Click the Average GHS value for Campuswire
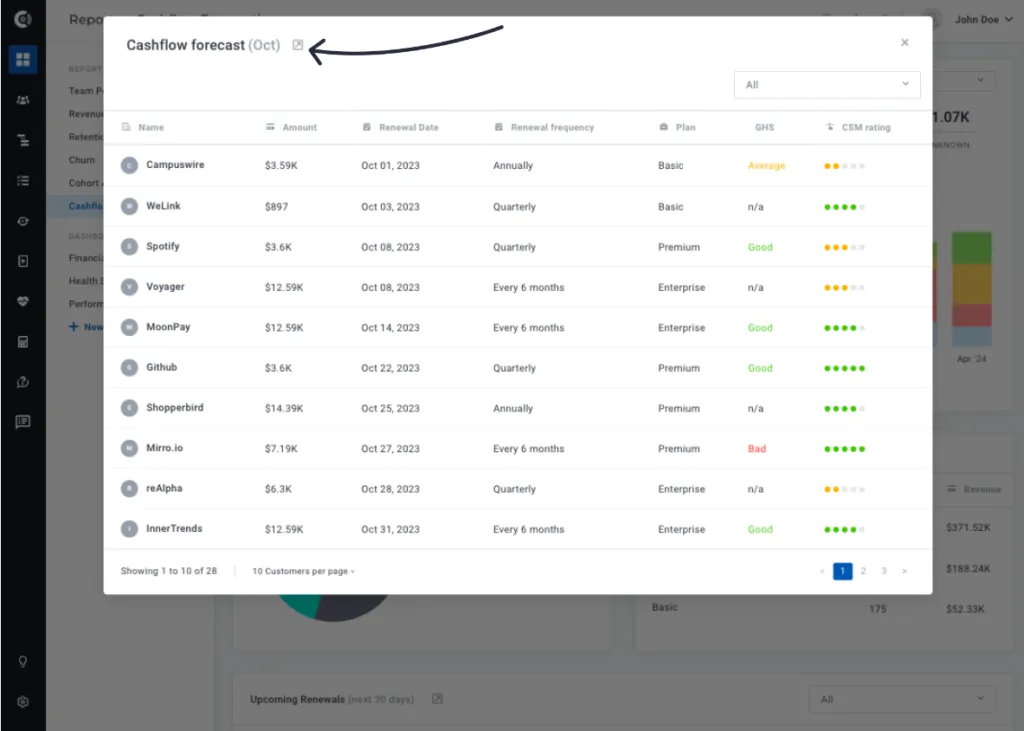The width and height of the screenshot is (1024, 731). (x=767, y=166)
